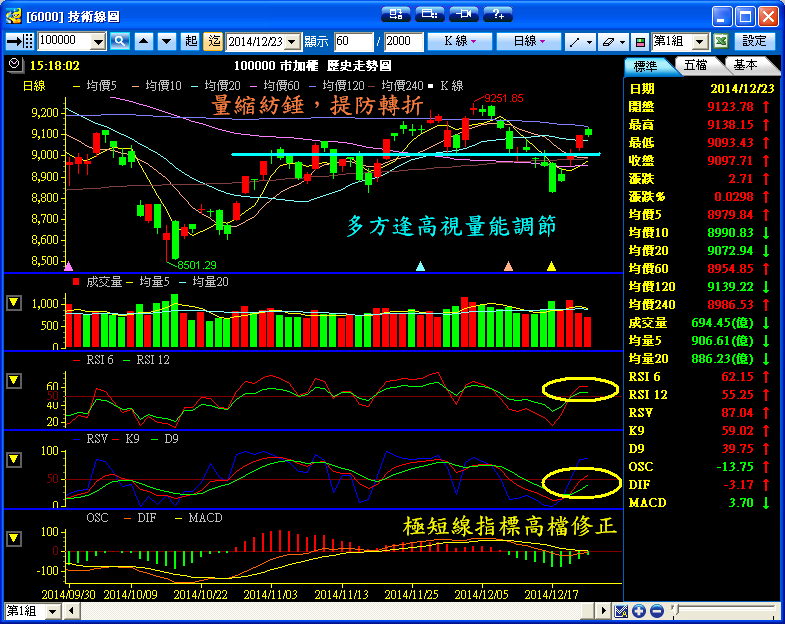The image size is (785, 624).
Task: Open the date 2014/12/23 dropdown
Action: (293, 41)
